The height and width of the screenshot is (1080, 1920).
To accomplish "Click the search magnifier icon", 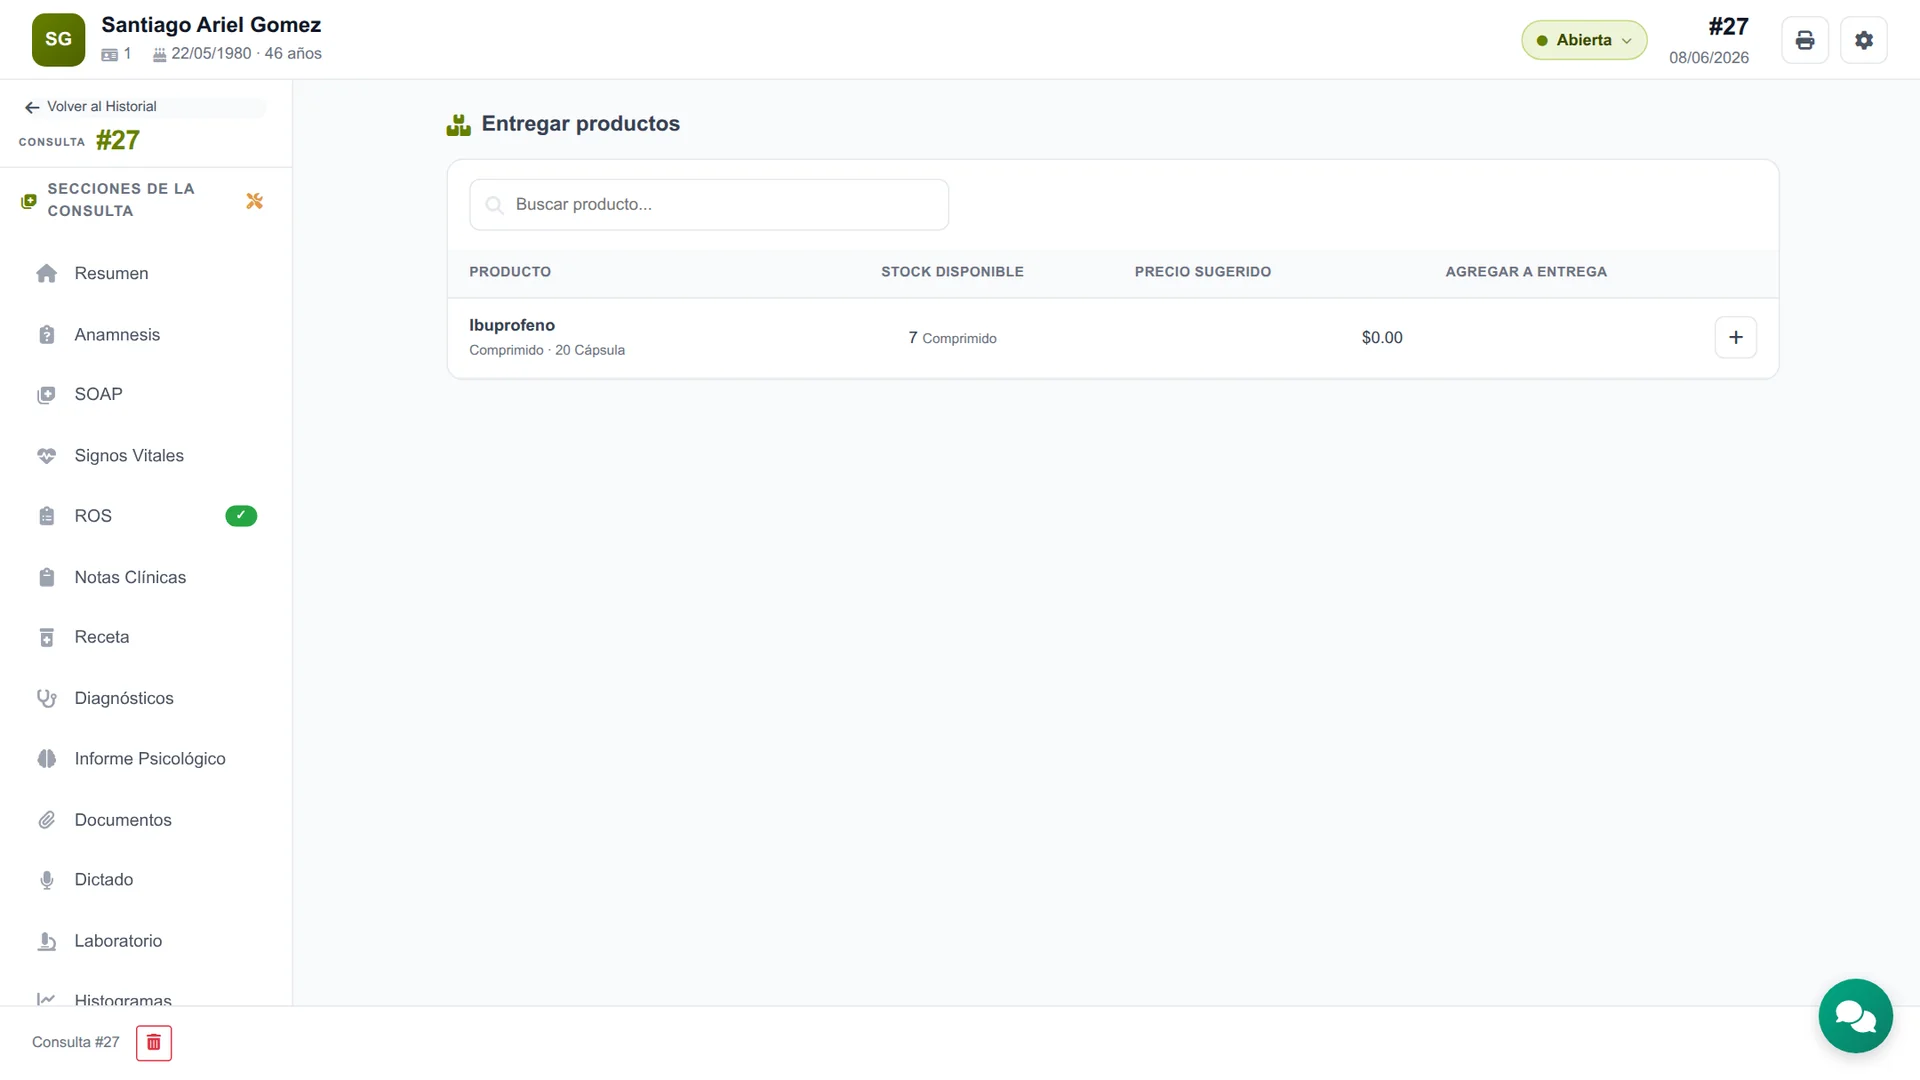I will [494, 205].
